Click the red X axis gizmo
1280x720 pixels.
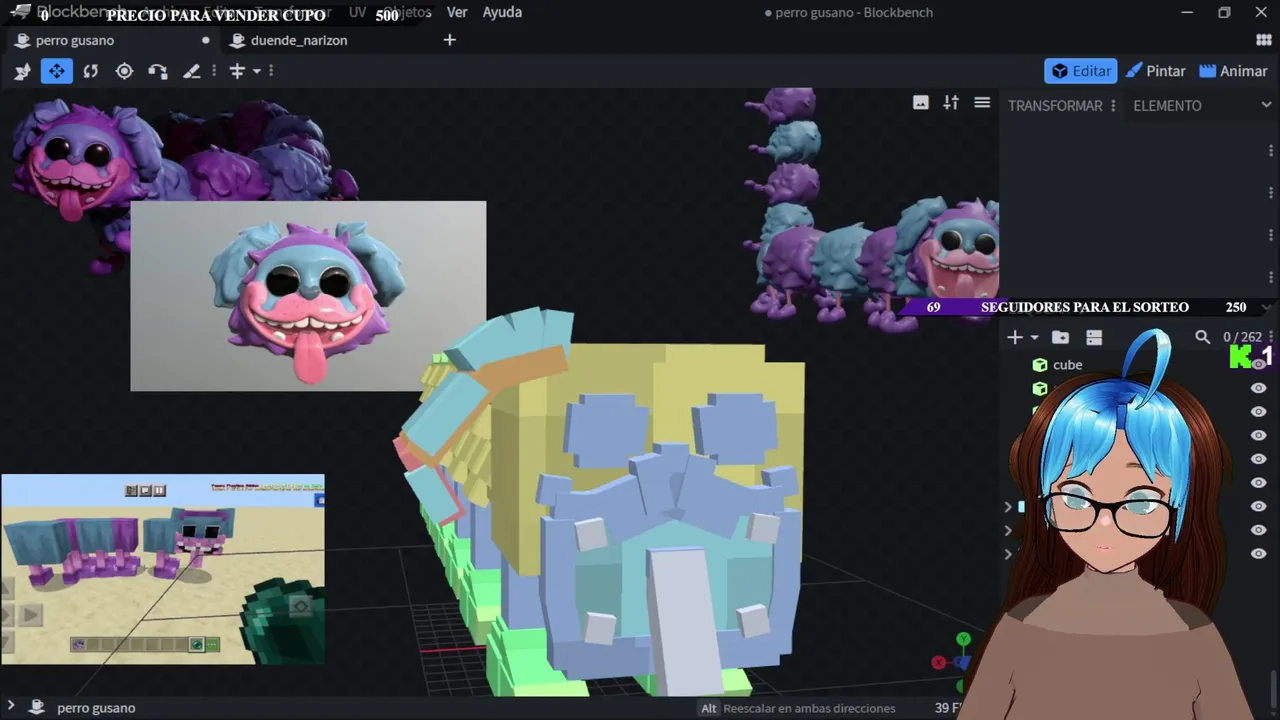pos(938,662)
